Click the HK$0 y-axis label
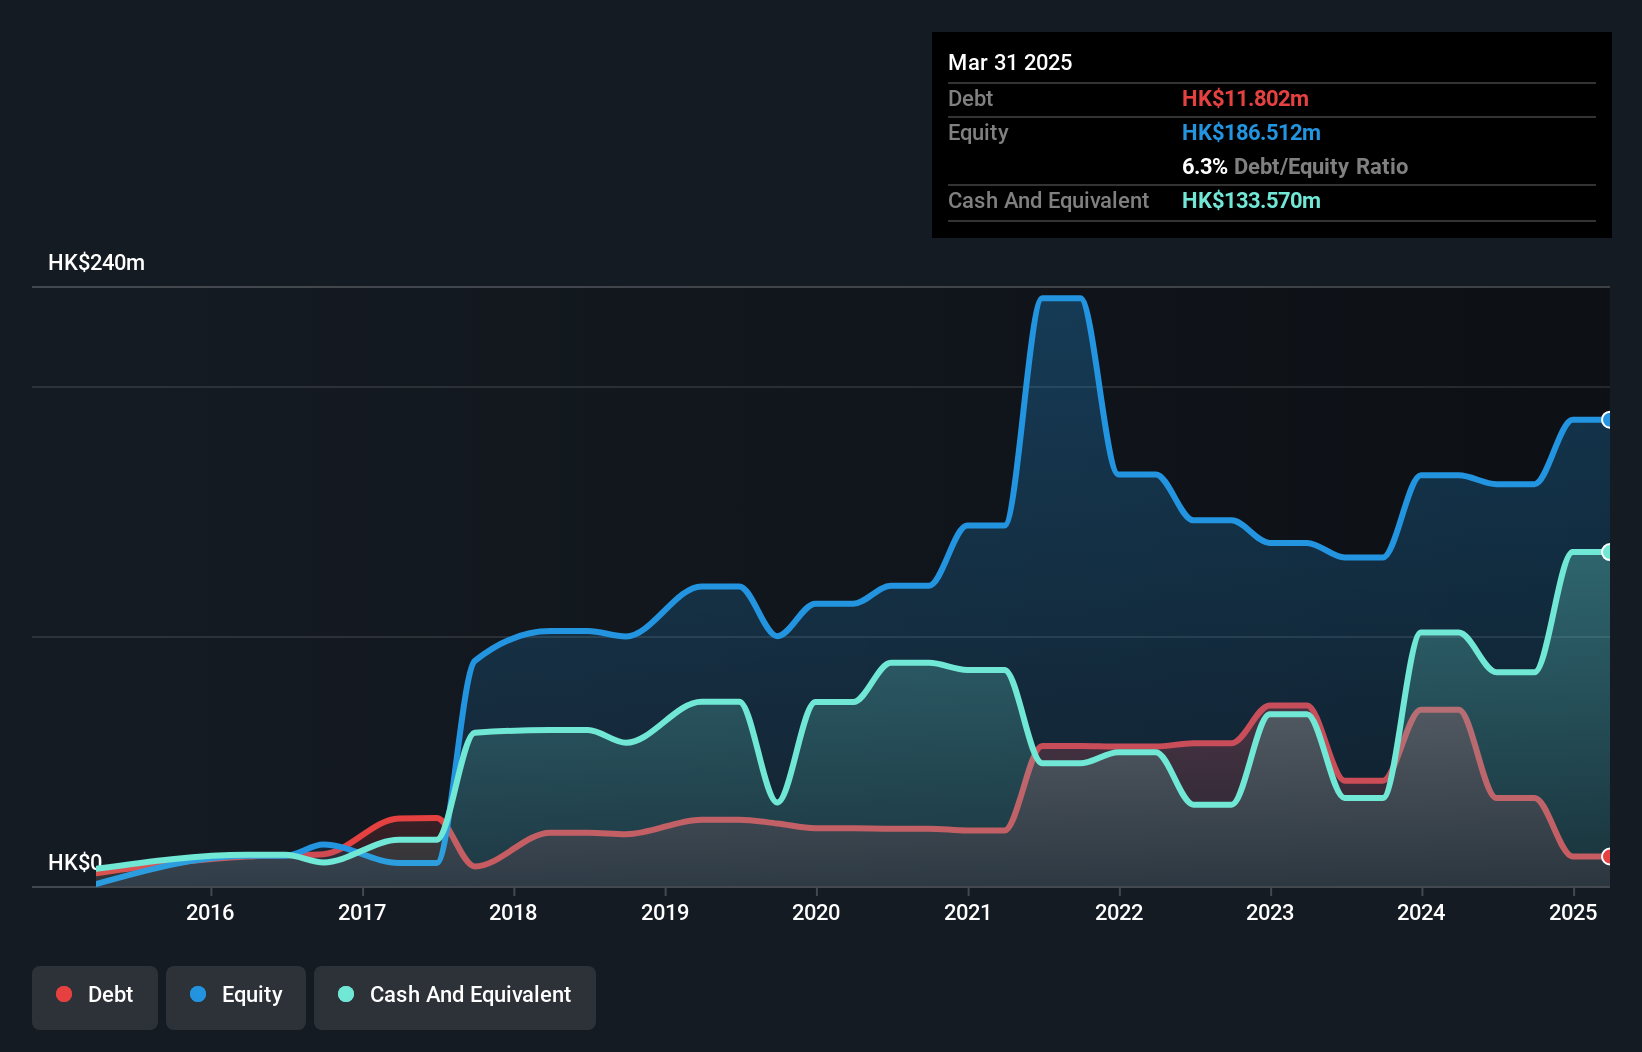Image resolution: width=1642 pixels, height=1052 pixels. click(x=75, y=862)
